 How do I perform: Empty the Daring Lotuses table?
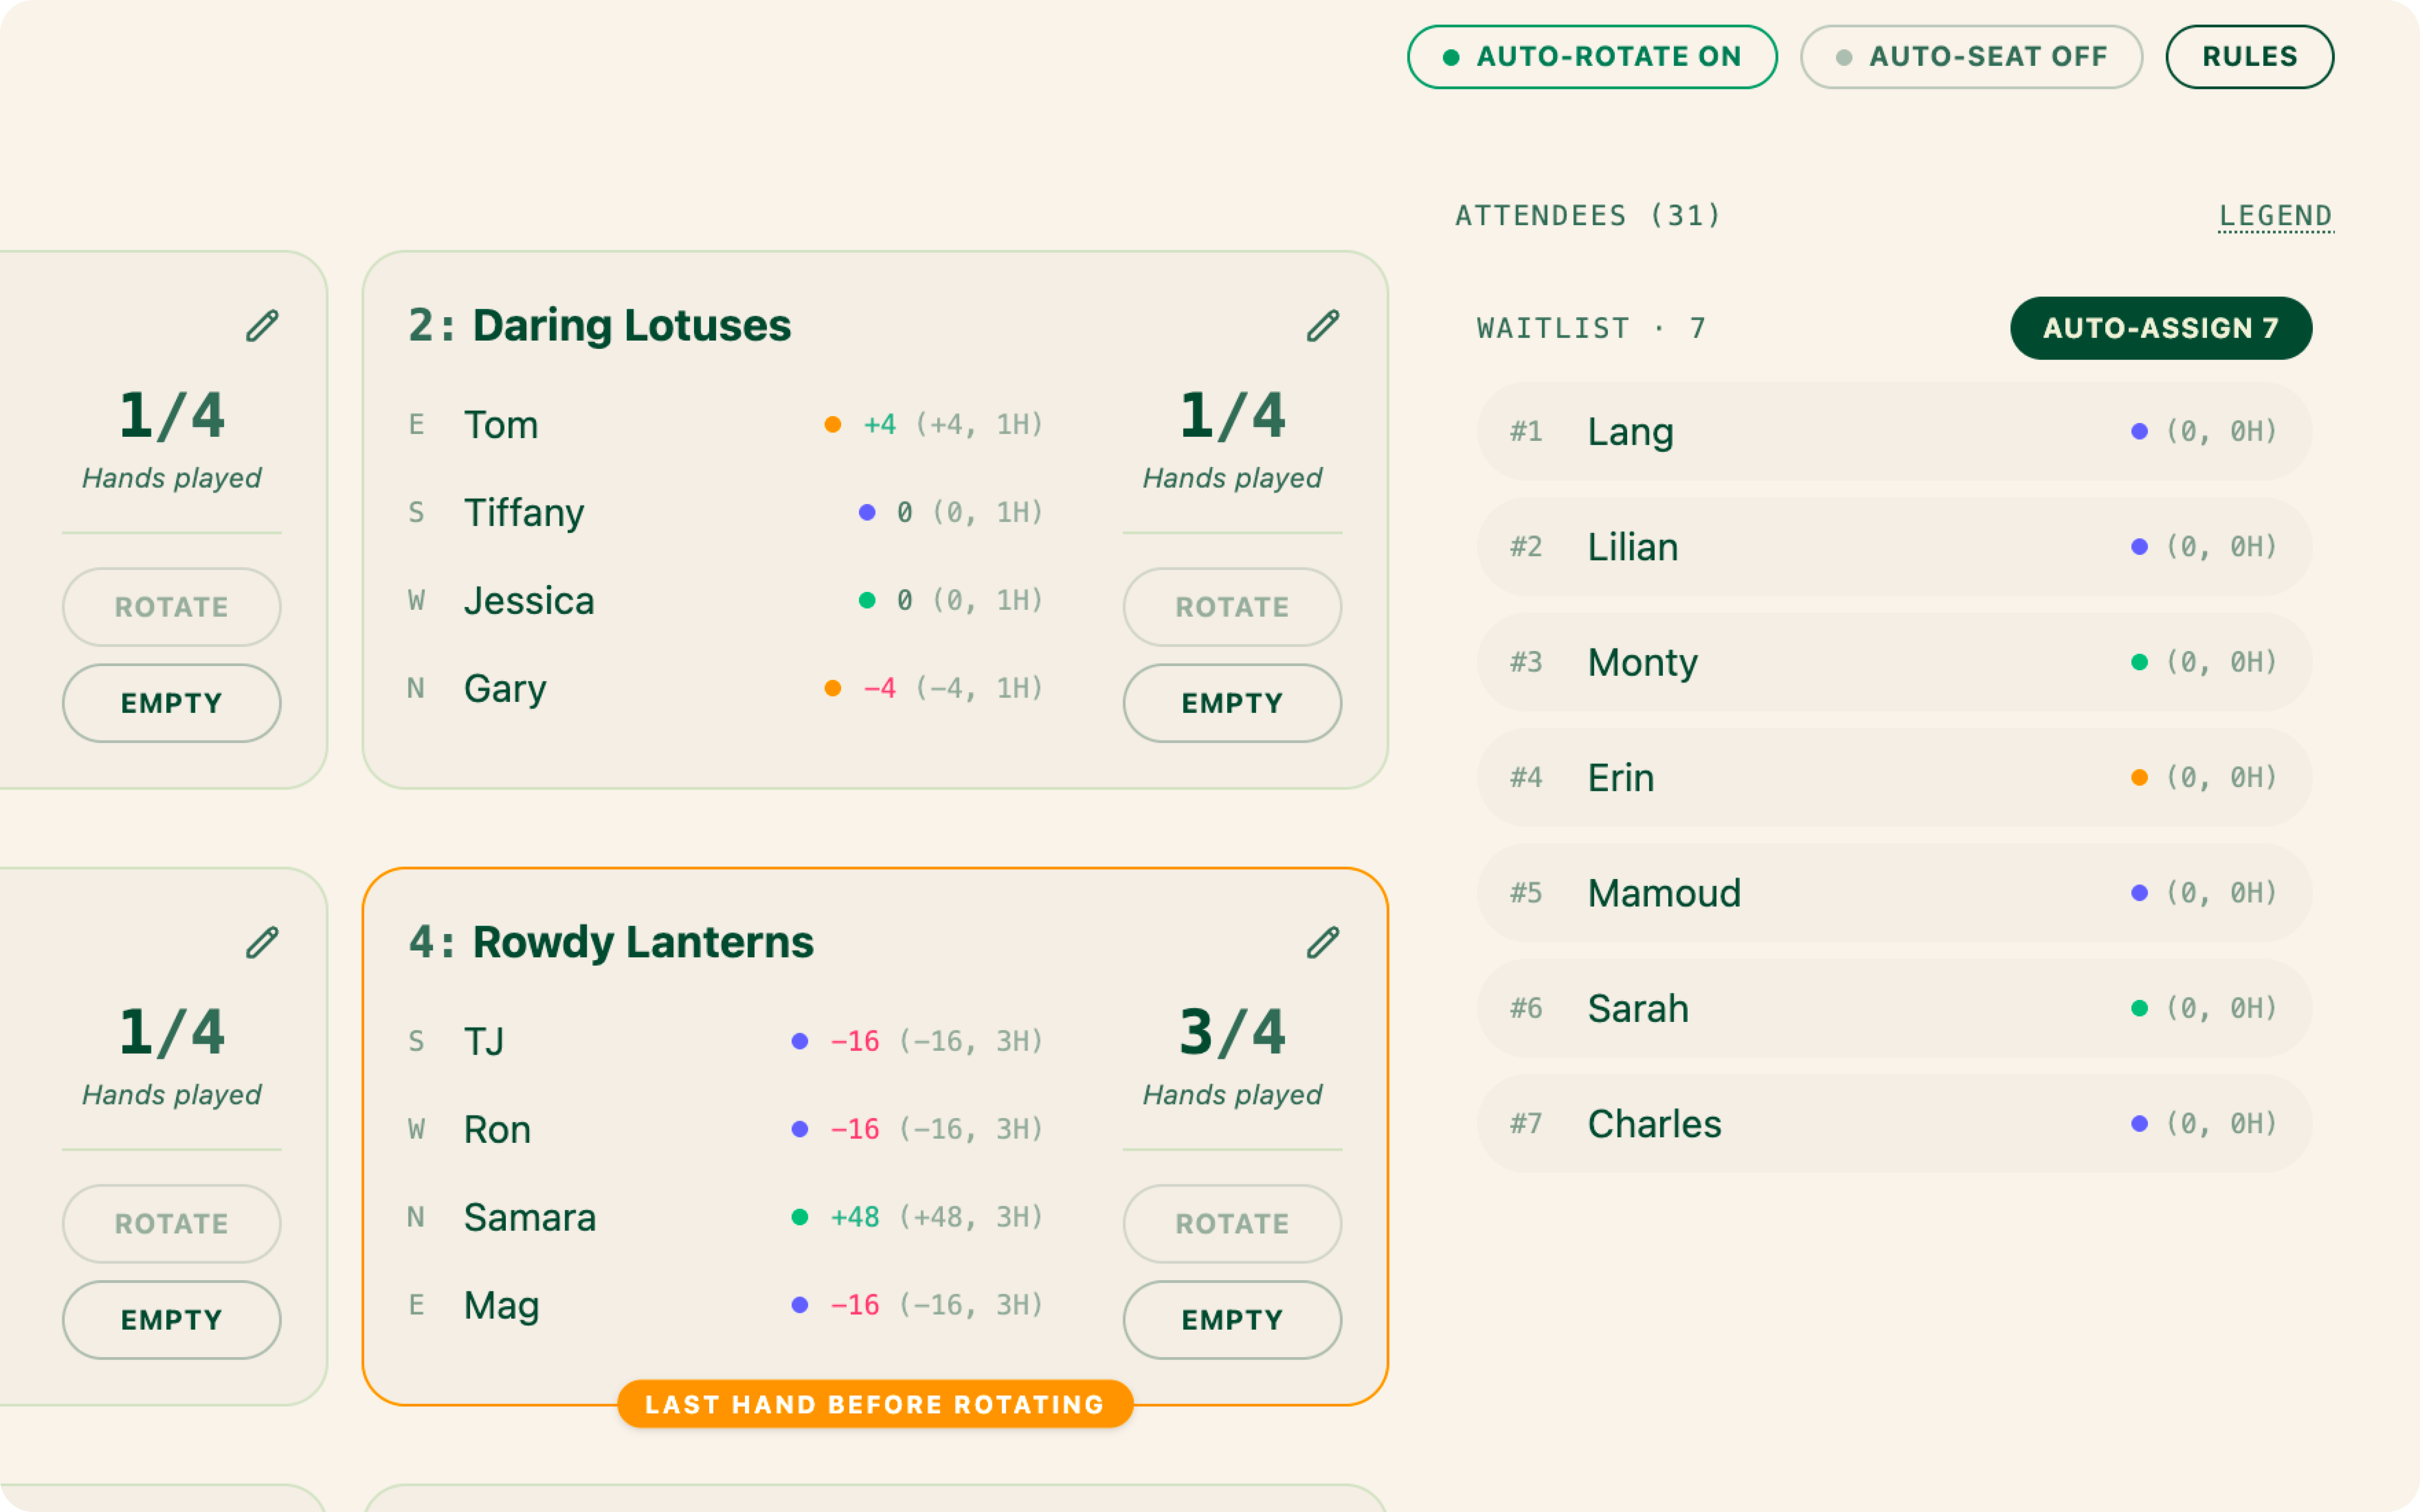point(1232,703)
